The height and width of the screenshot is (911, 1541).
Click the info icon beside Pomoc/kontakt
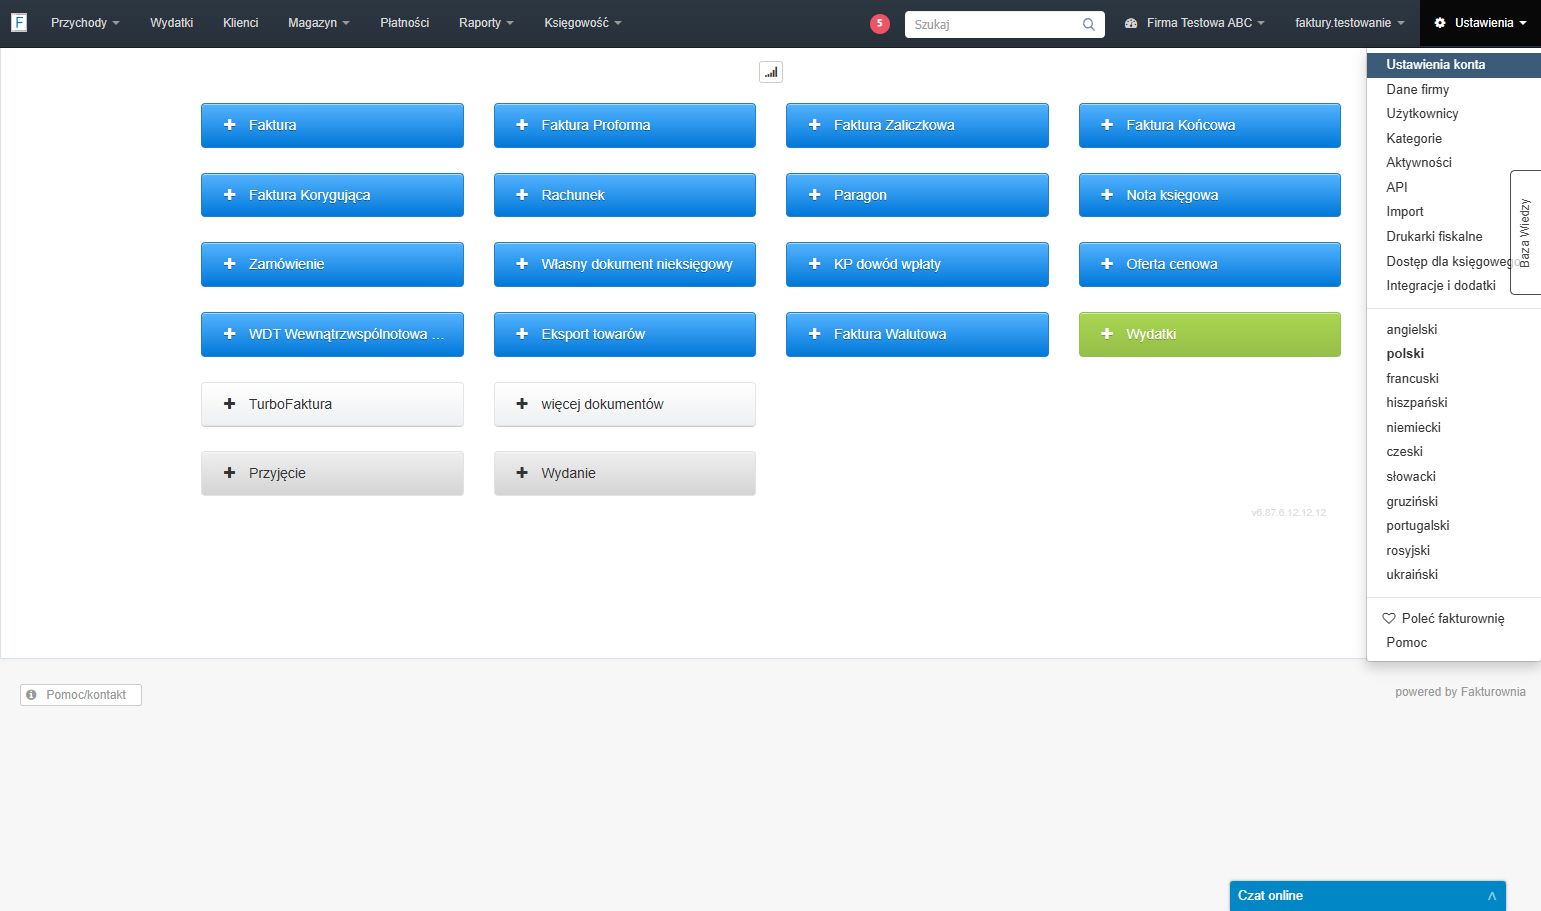point(31,695)
